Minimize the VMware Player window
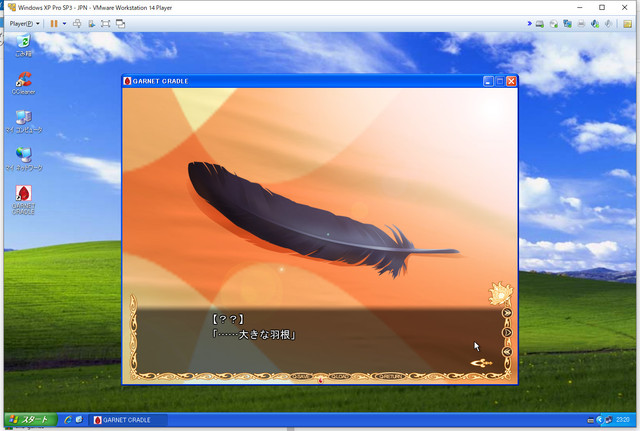This screenshot has height=431, width=640. [580, 7]
